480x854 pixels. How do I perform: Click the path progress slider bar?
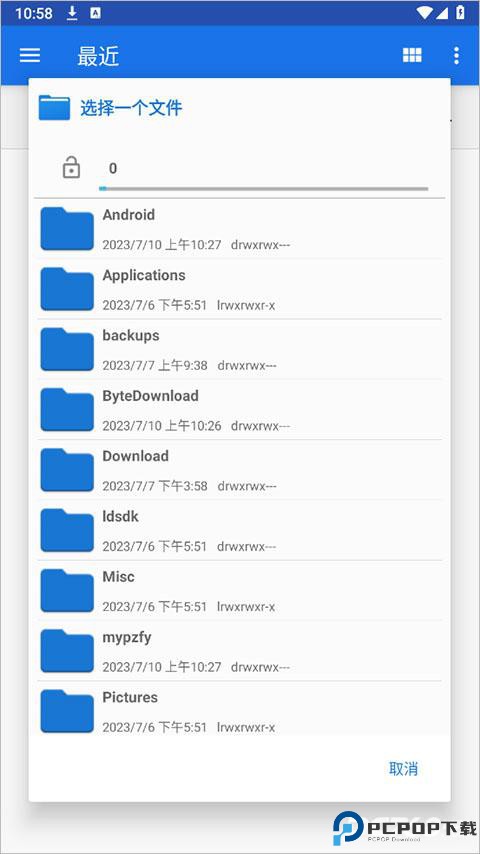264,189
